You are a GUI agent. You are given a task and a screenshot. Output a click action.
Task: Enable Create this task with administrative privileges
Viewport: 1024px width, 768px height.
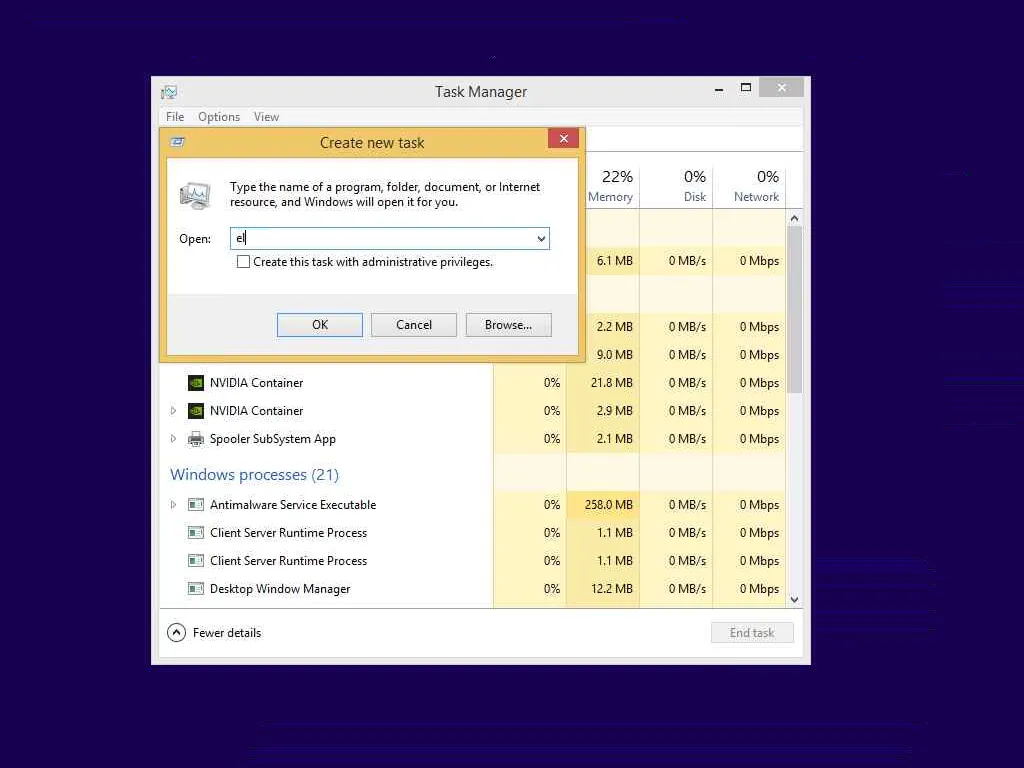(x=243, y=262)
